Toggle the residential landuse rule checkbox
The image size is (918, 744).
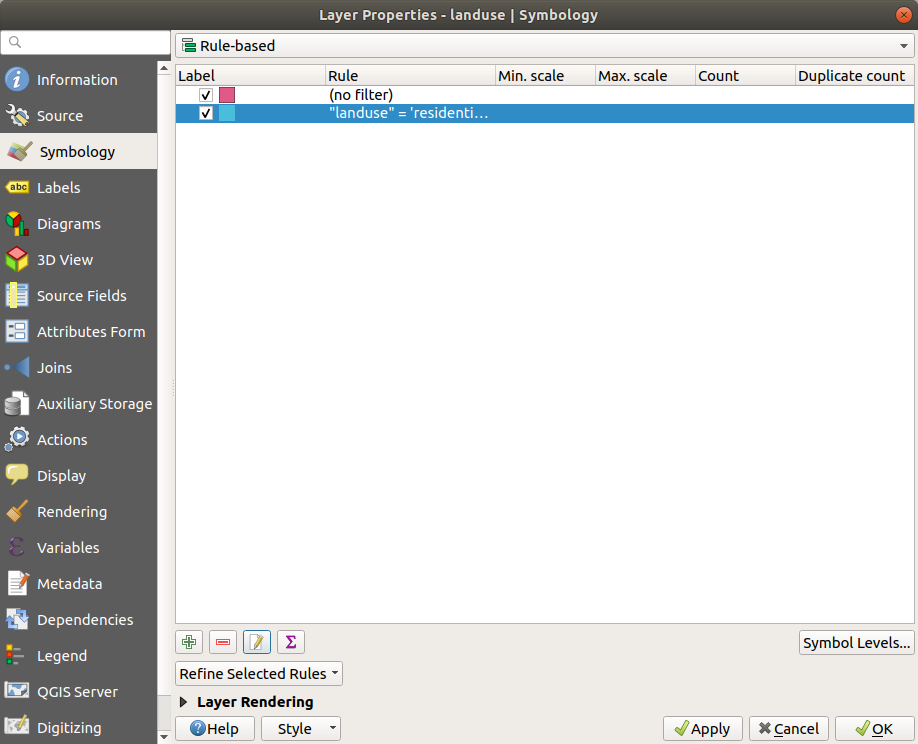206,113
